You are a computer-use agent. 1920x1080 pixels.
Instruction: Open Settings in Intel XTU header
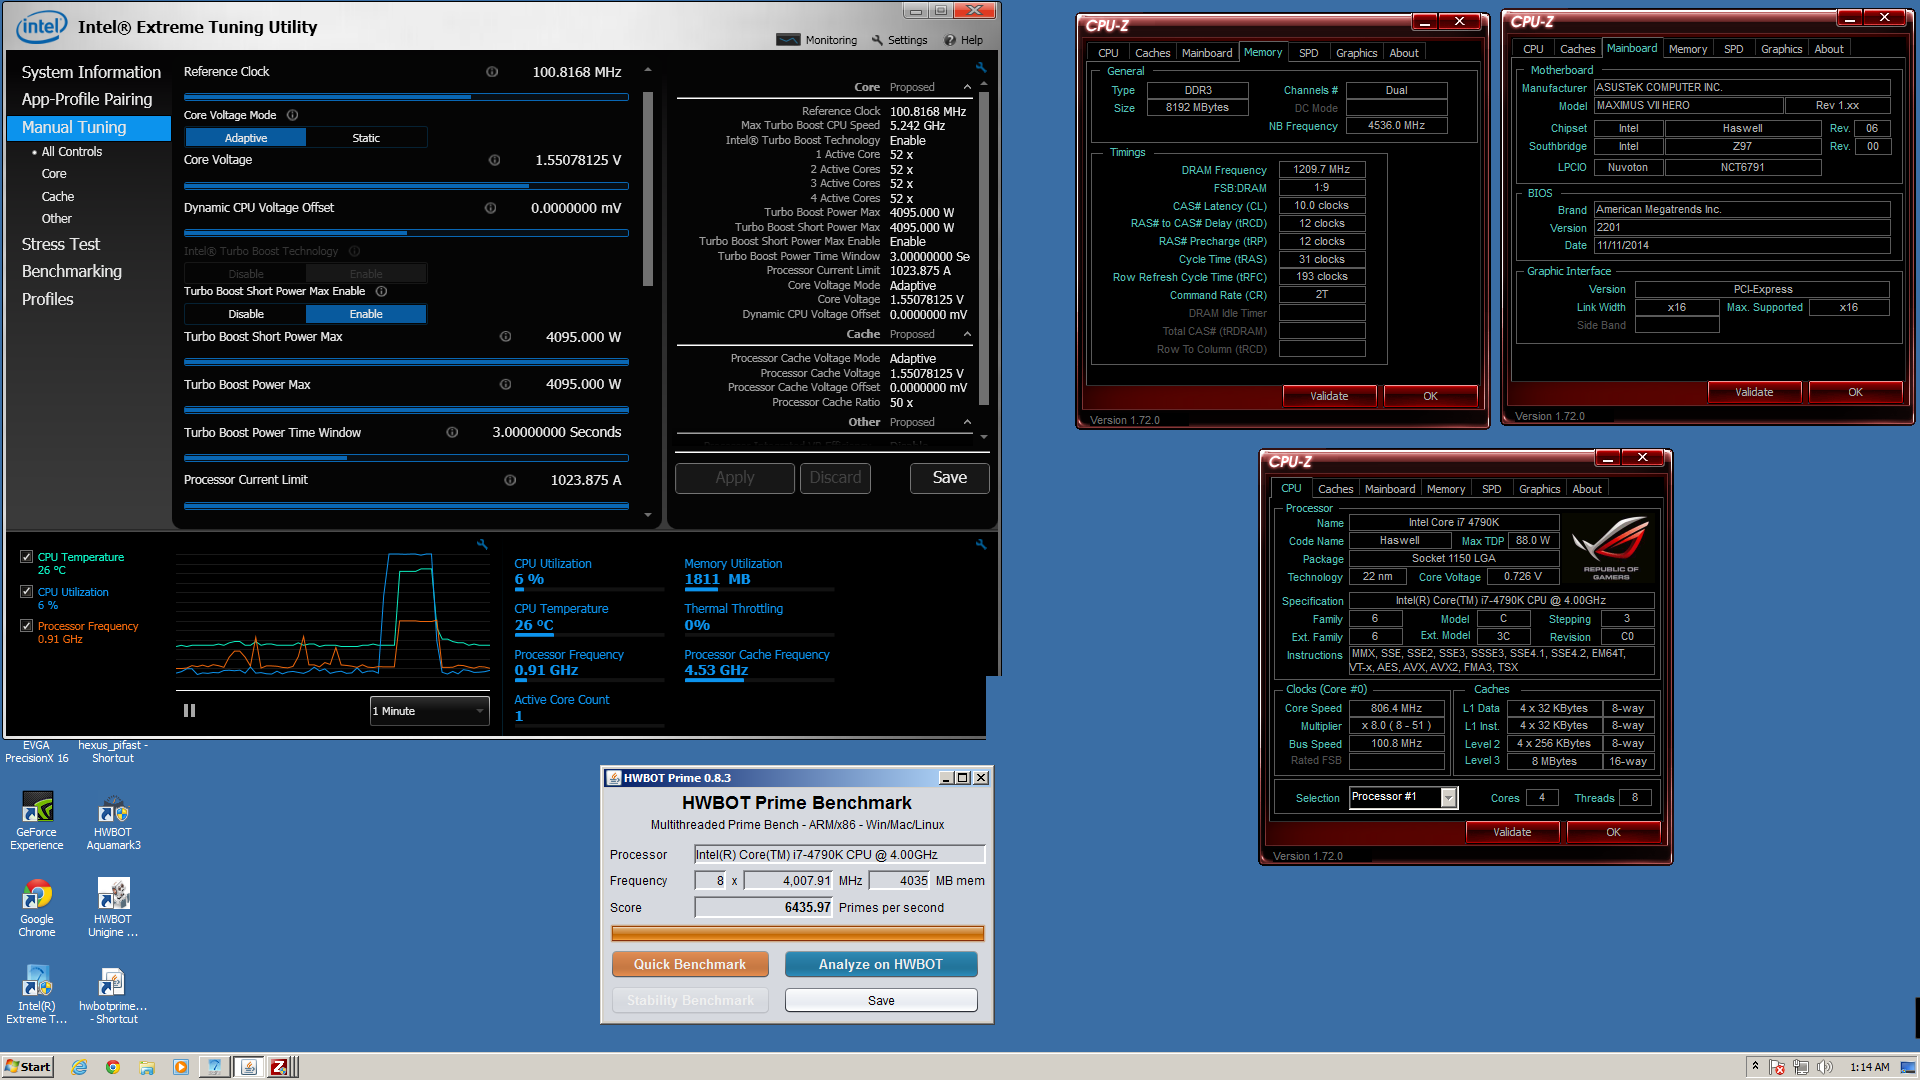coord(899,40)
